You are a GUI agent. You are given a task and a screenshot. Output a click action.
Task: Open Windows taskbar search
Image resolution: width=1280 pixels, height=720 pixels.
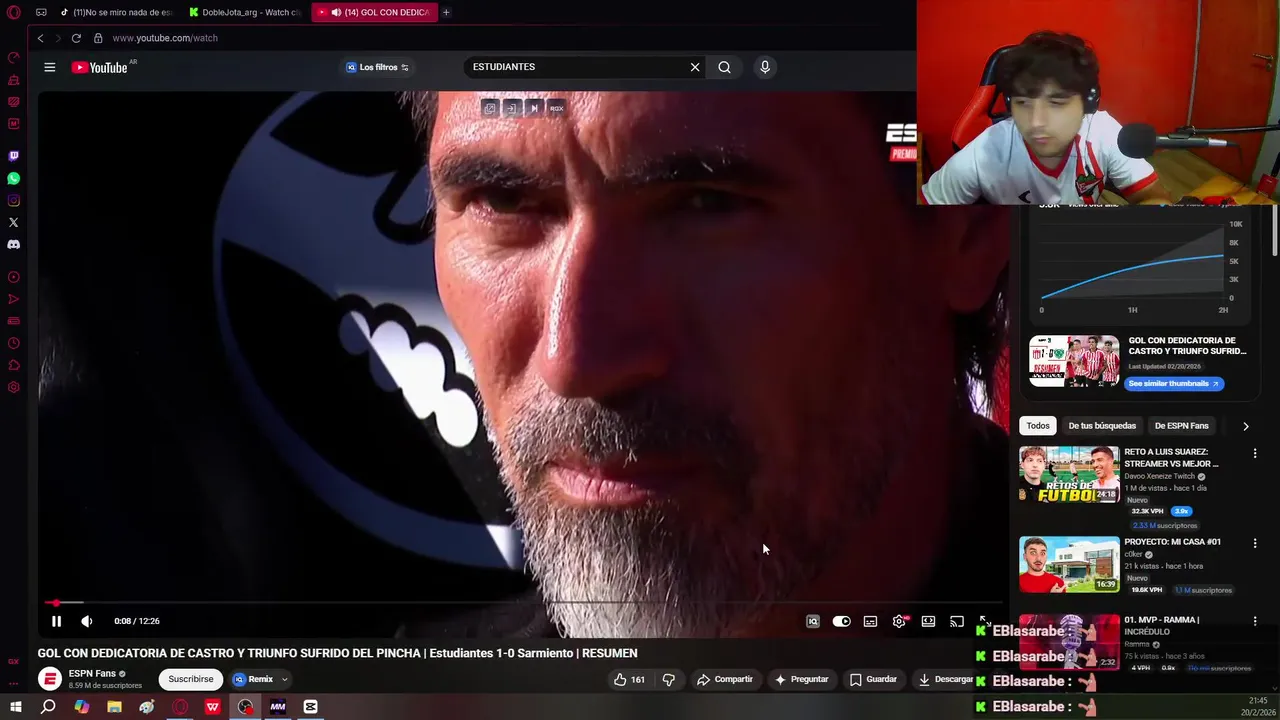pos(48,707)
